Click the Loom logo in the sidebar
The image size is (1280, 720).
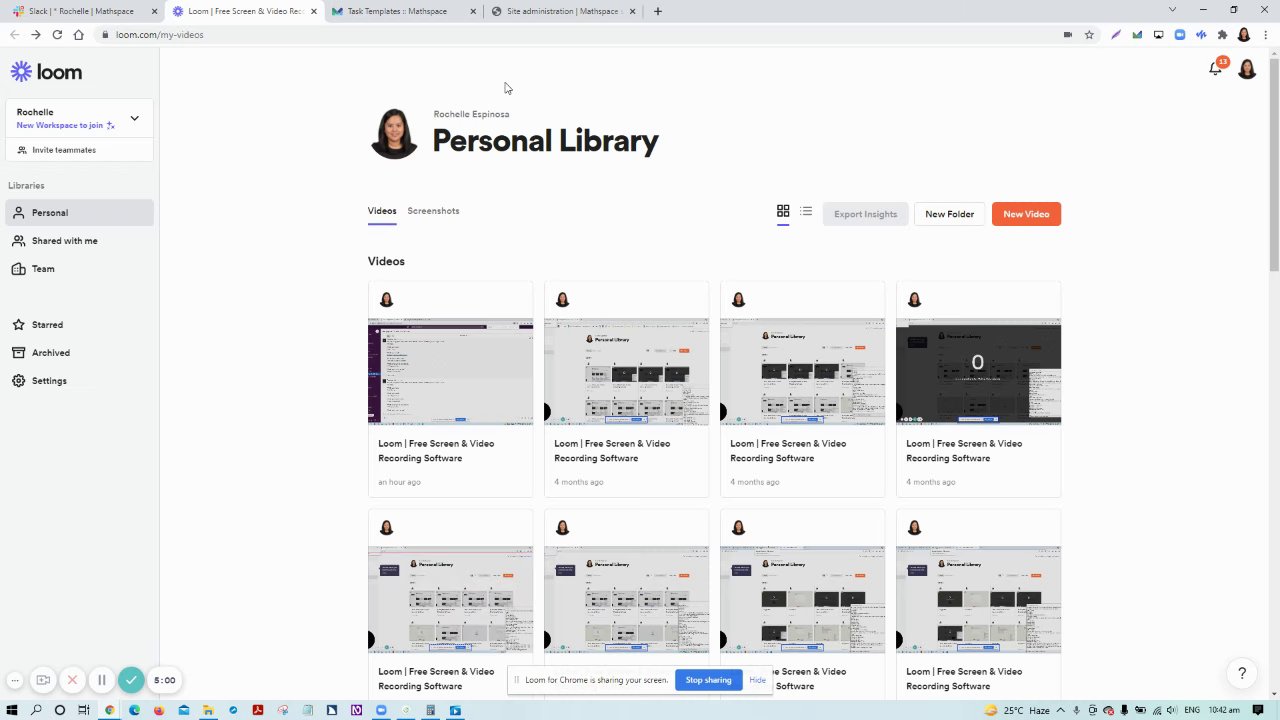pyautogui.click(x=46, y=72)
